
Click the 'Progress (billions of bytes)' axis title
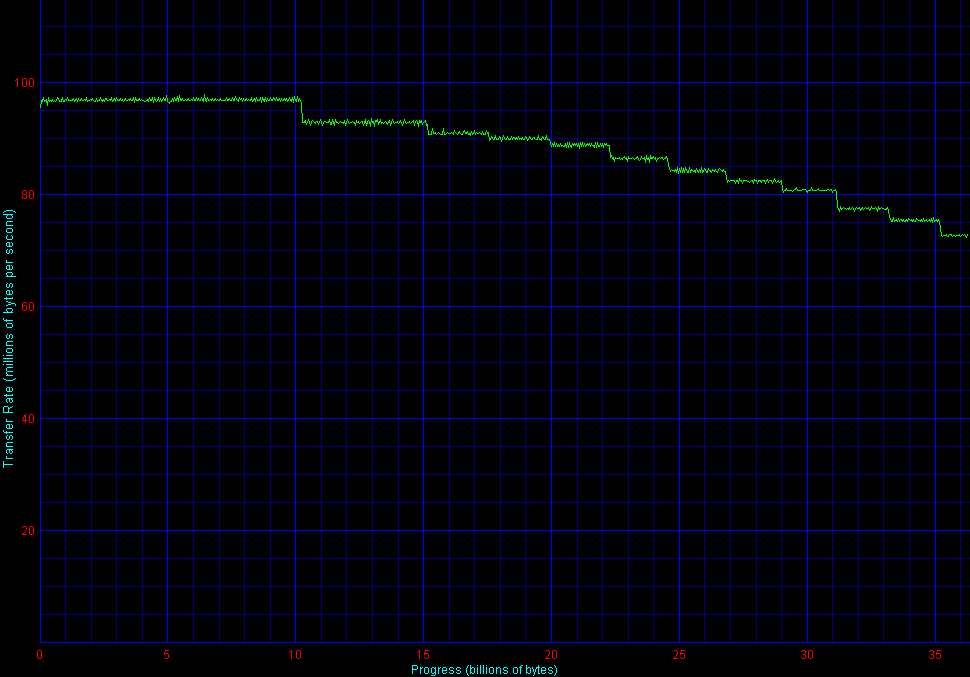tap(484, 669)
